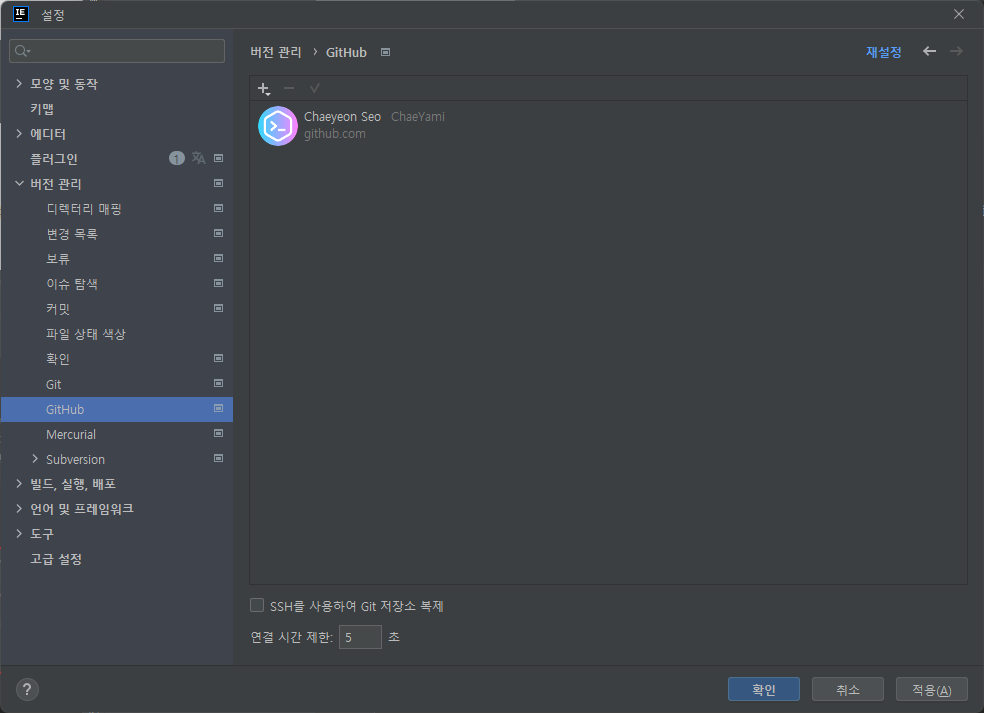Expand the 언어 및 프레임워크 section
Viewport: 984px width, 713px height.
point(19,508)
